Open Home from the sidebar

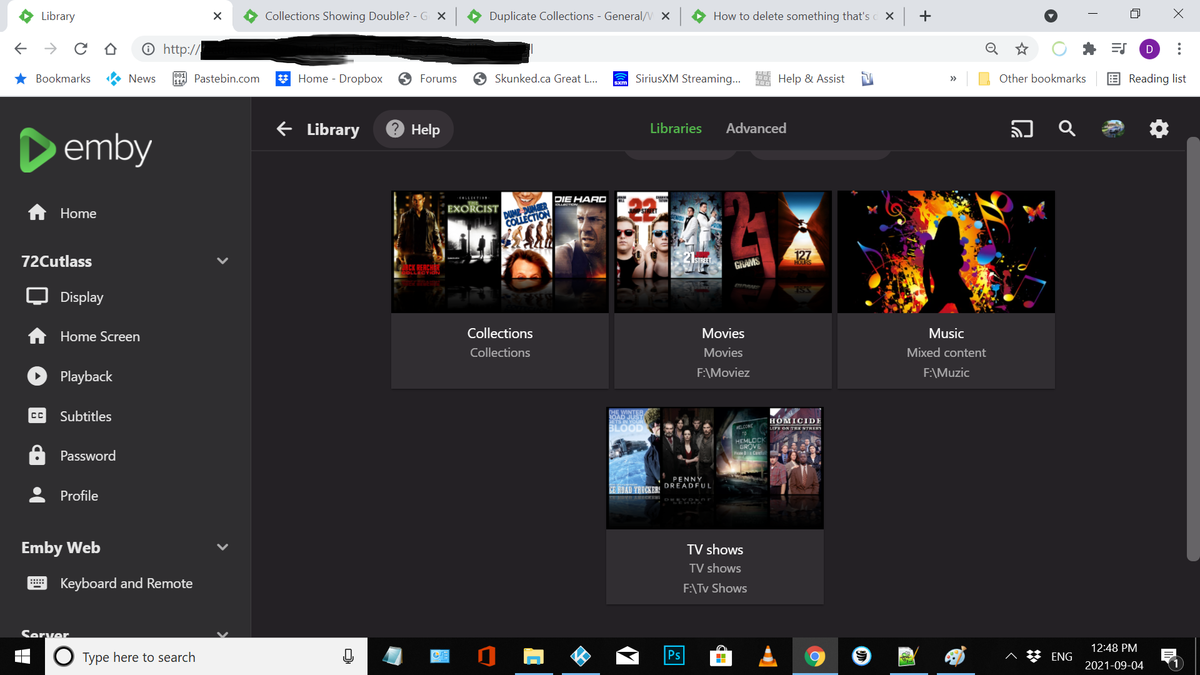pyautogui.click(x=62, y=213)
